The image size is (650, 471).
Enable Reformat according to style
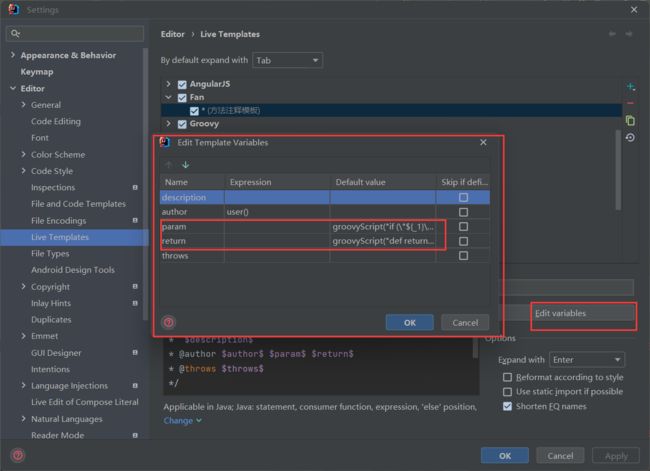[507, 377]
